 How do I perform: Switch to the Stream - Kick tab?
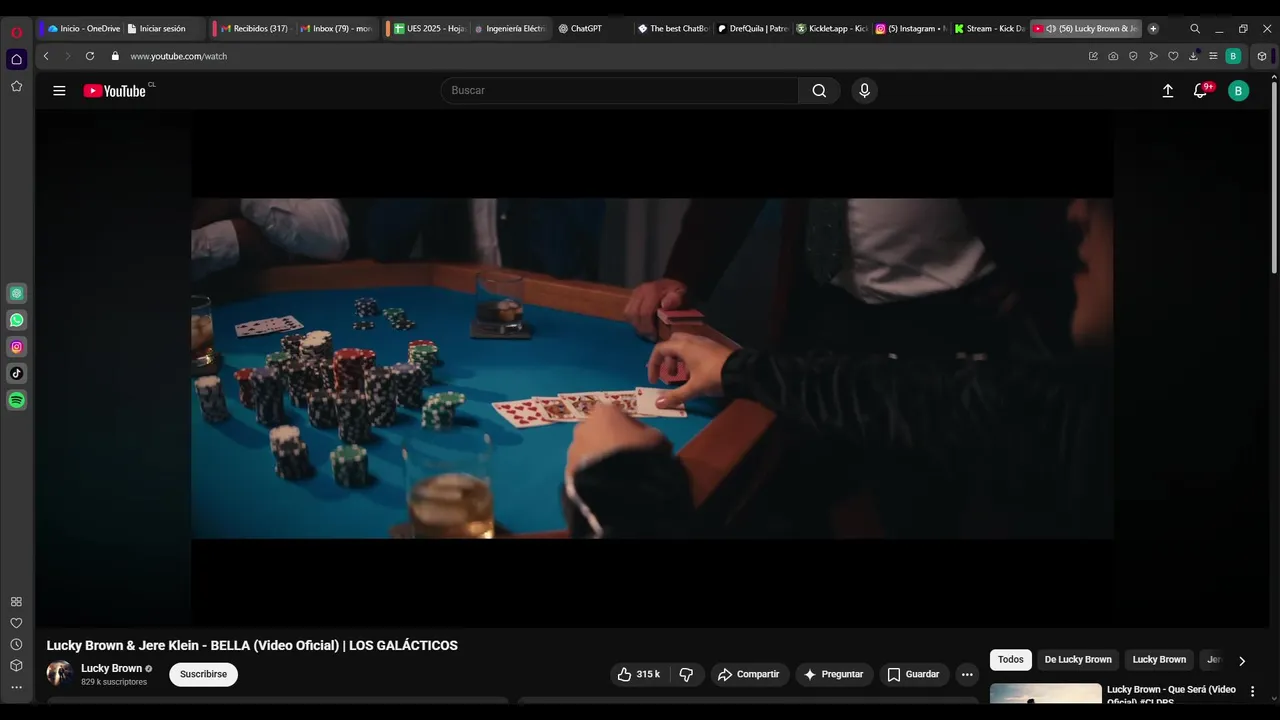click(x=990, y=29)
